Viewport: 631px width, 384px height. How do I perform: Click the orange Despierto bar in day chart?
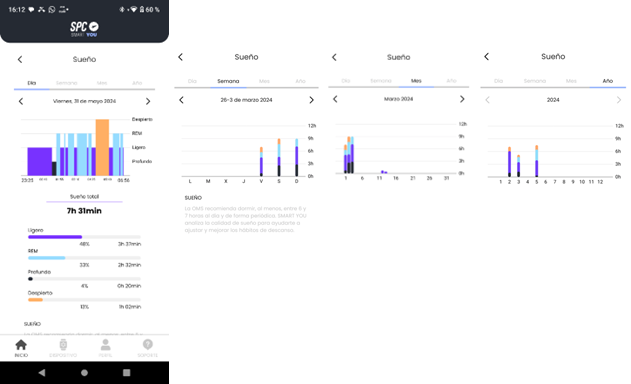pos(102,147)
